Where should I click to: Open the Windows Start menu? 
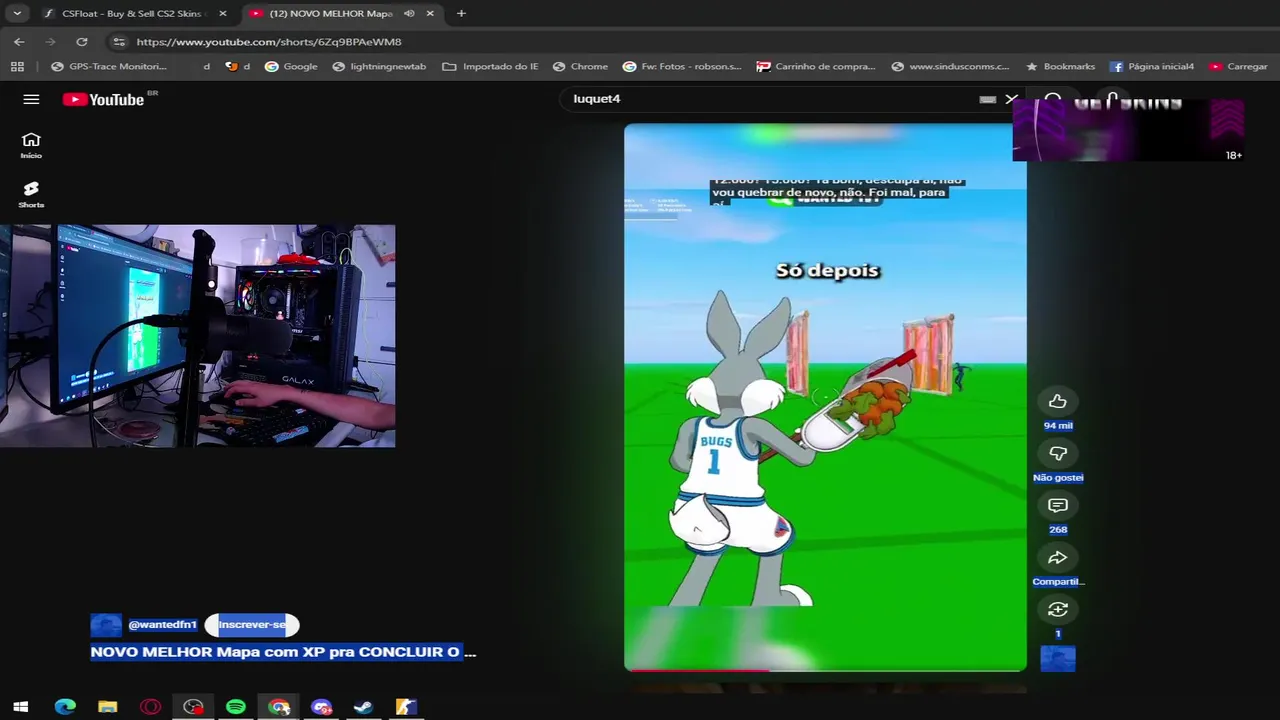coord(20,707)
